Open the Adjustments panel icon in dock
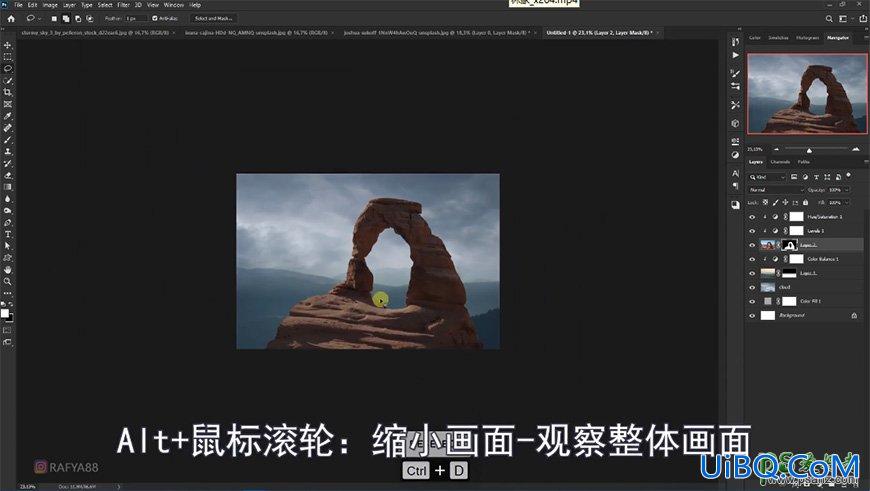870x491 pixels. click(x=735, y=155)
